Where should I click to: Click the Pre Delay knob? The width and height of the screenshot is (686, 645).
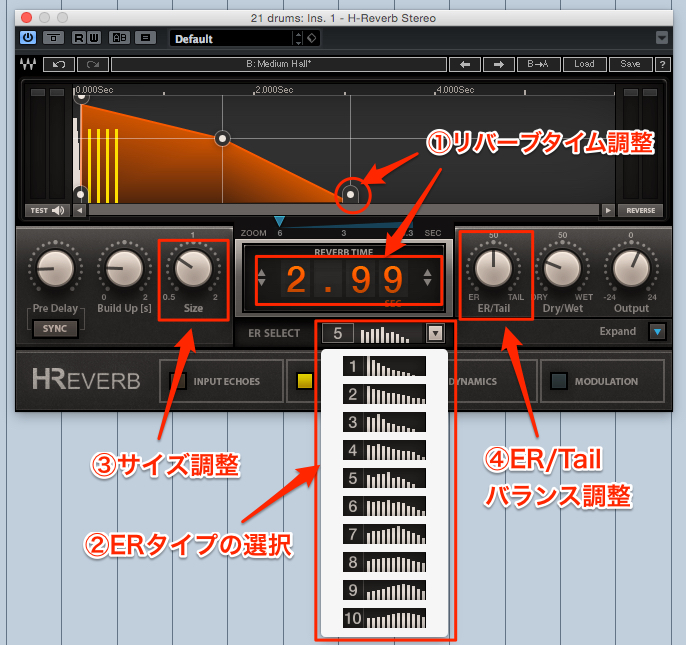point(55,268)
